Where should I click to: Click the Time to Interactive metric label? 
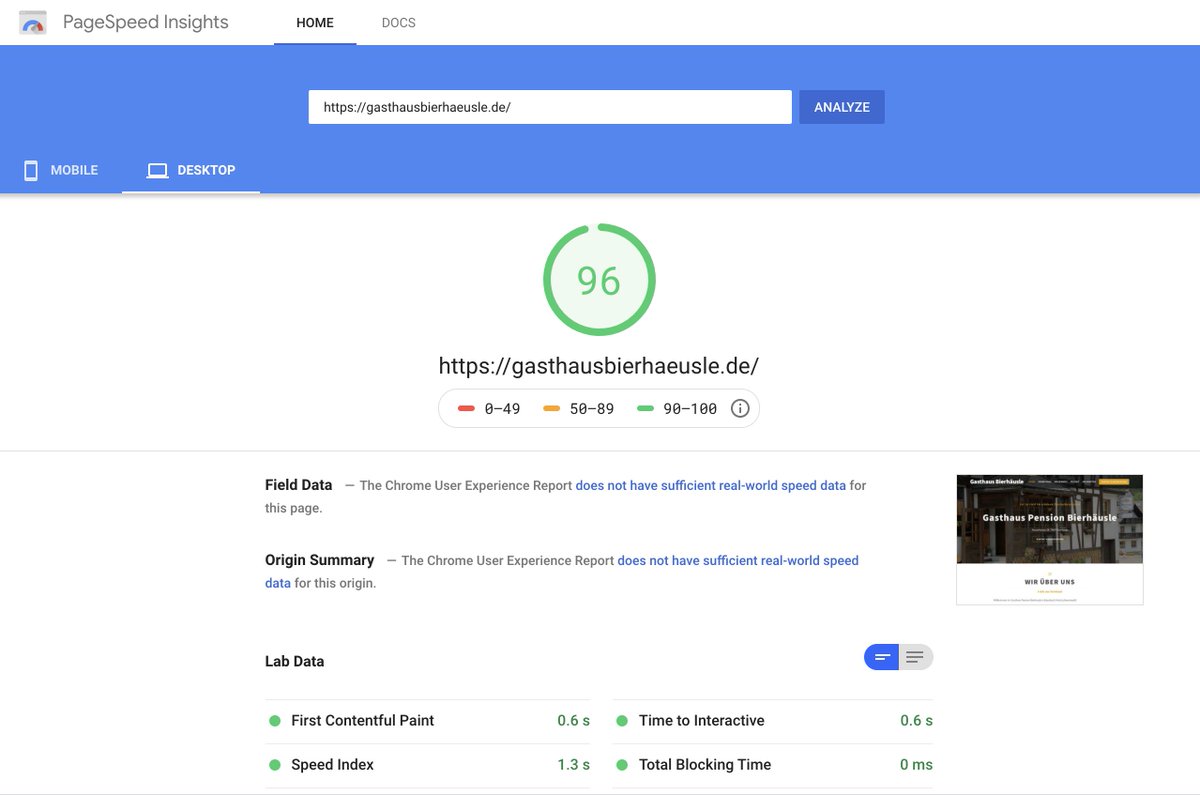701,720
